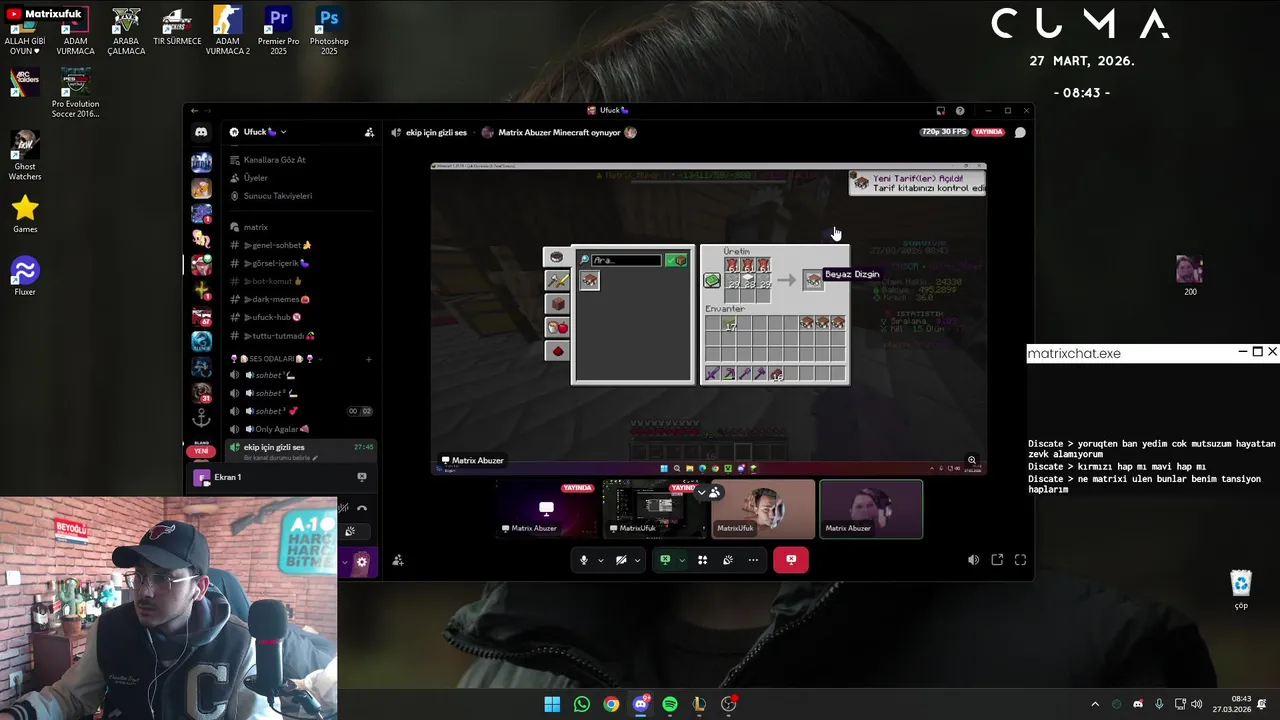Click invite friends icon at call bottom-left
Viewport: 1280px width, 720px height.
click(x=398, y=561)
